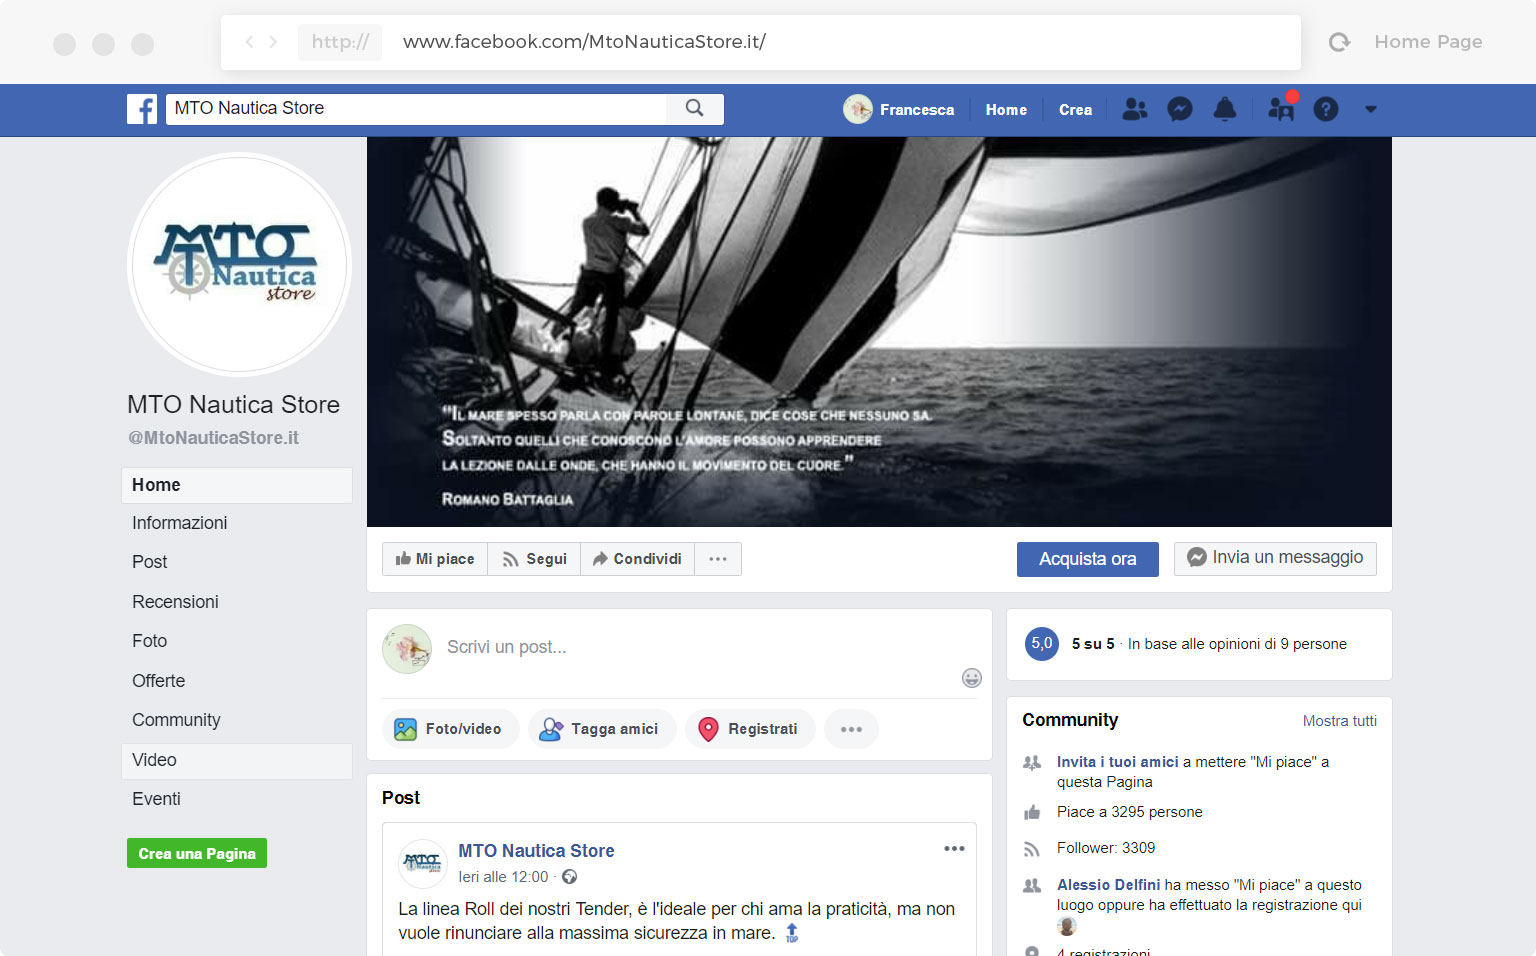Open the Crea menu in top bar
Viewport: 1536px width, 956px height.
pos(1075,110)
